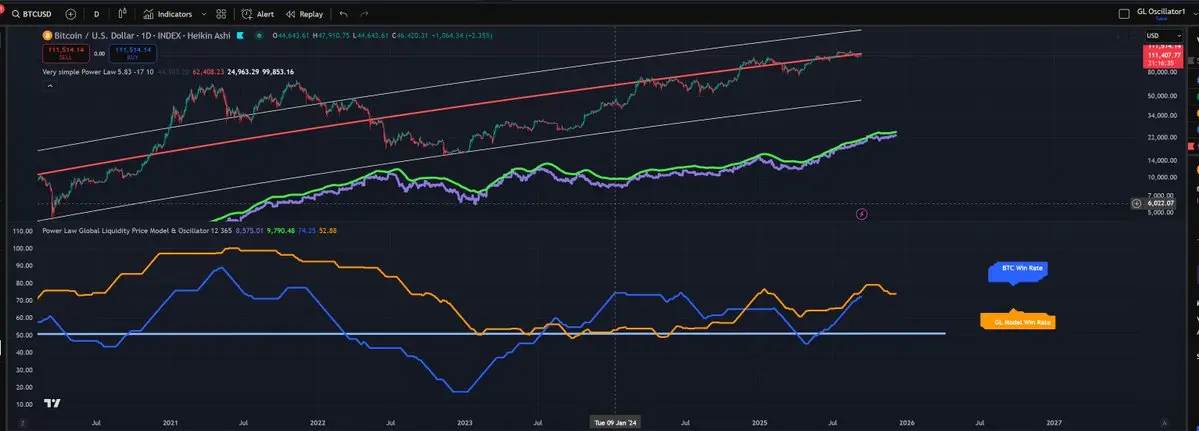This screenshot has width=1199, height=431.
Task: Open the D timeframe interval selector
Action: [96, 14]
